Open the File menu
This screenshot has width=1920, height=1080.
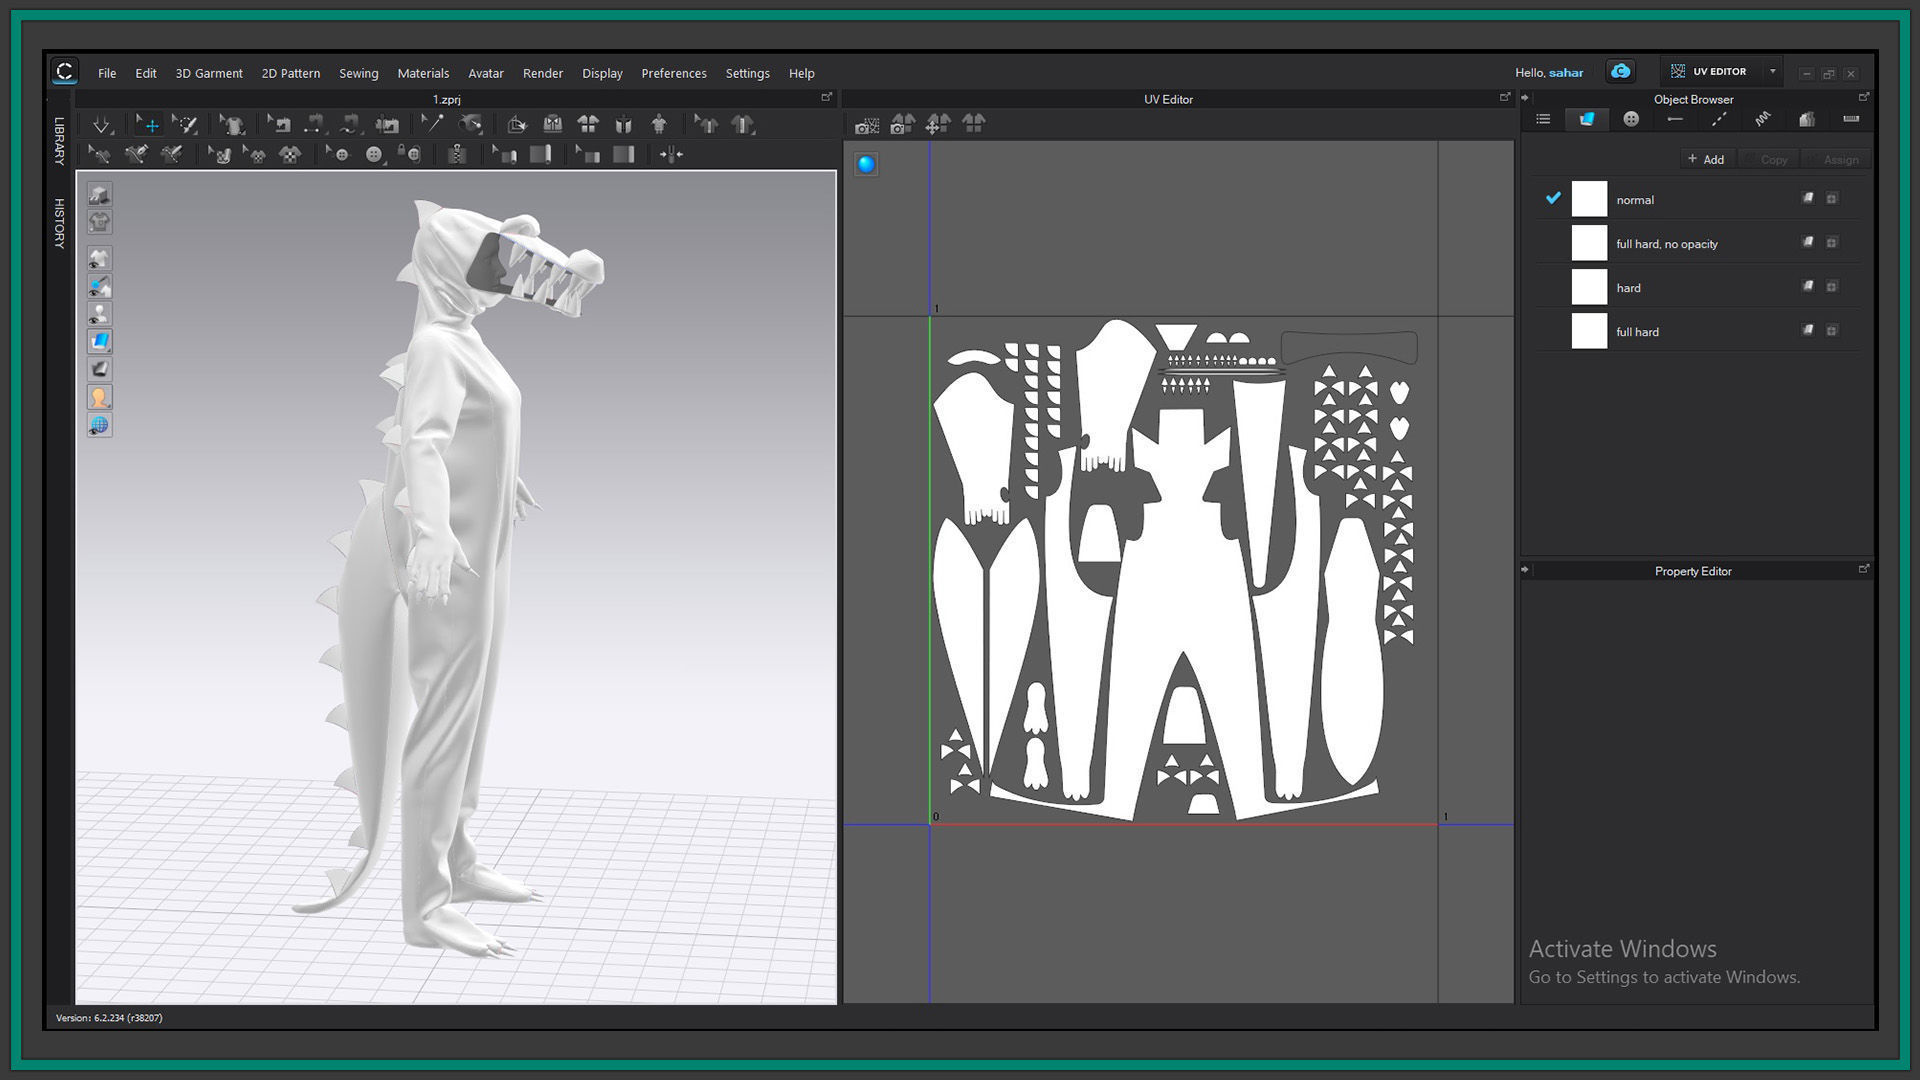[x=107, y=73]
